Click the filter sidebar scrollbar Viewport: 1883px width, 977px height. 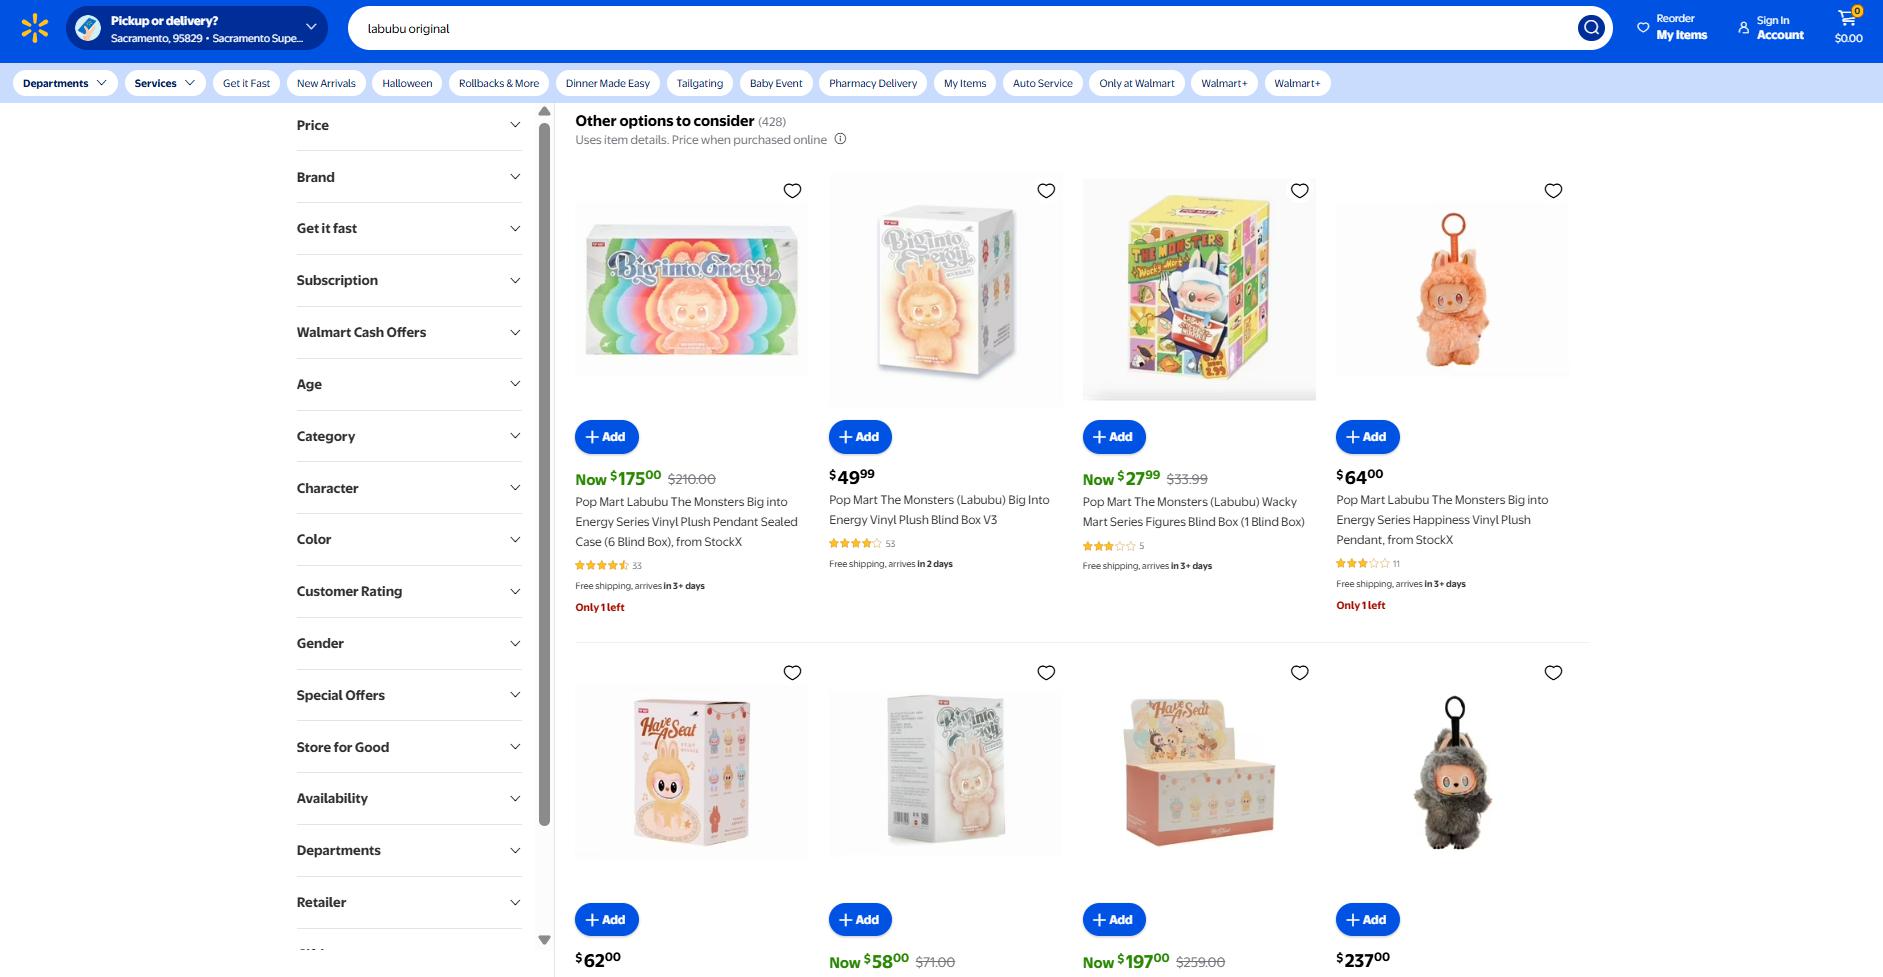coord(544,475)
